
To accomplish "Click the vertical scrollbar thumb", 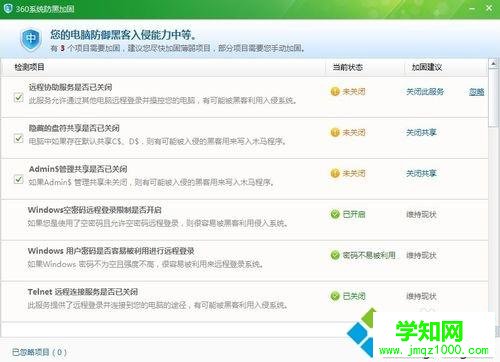I will point(493,98).
